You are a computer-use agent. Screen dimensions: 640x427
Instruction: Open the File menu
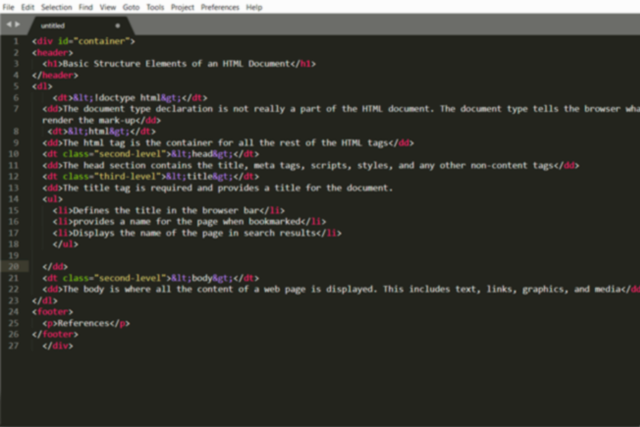click(x=8, y=6)
